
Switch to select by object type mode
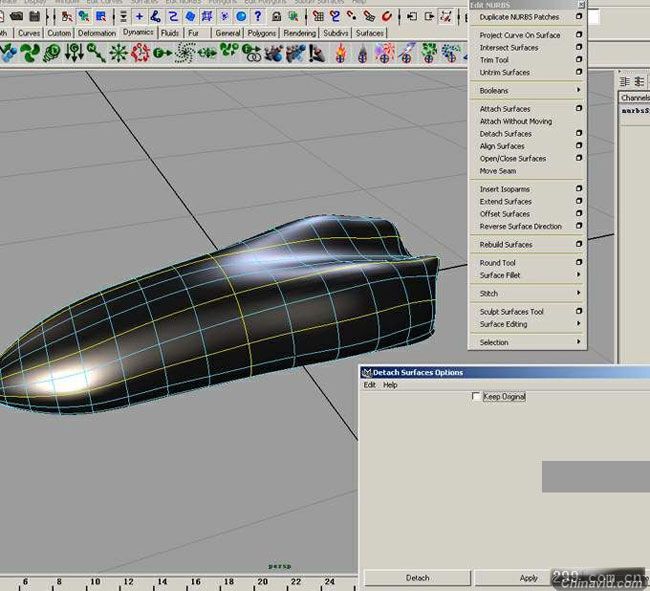[x=84, y=17]
